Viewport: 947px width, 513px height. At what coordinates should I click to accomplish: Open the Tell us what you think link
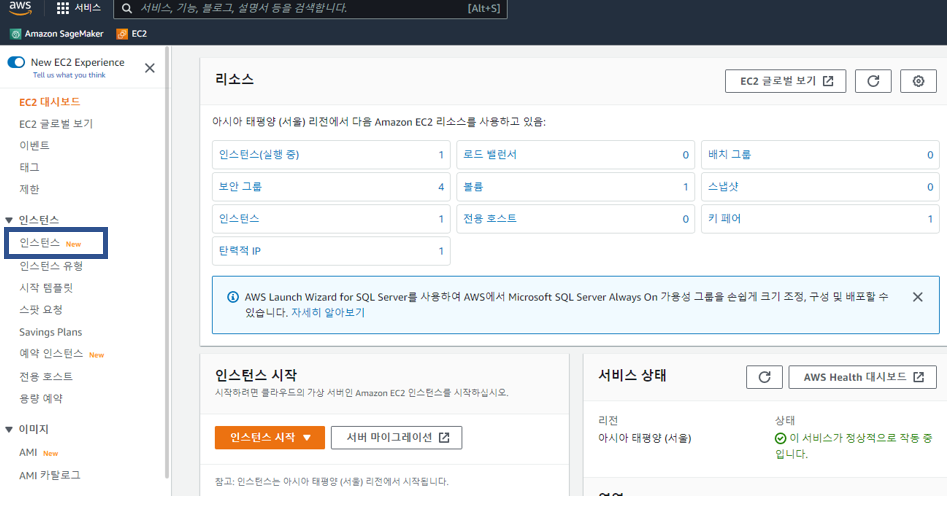[69, 75]
